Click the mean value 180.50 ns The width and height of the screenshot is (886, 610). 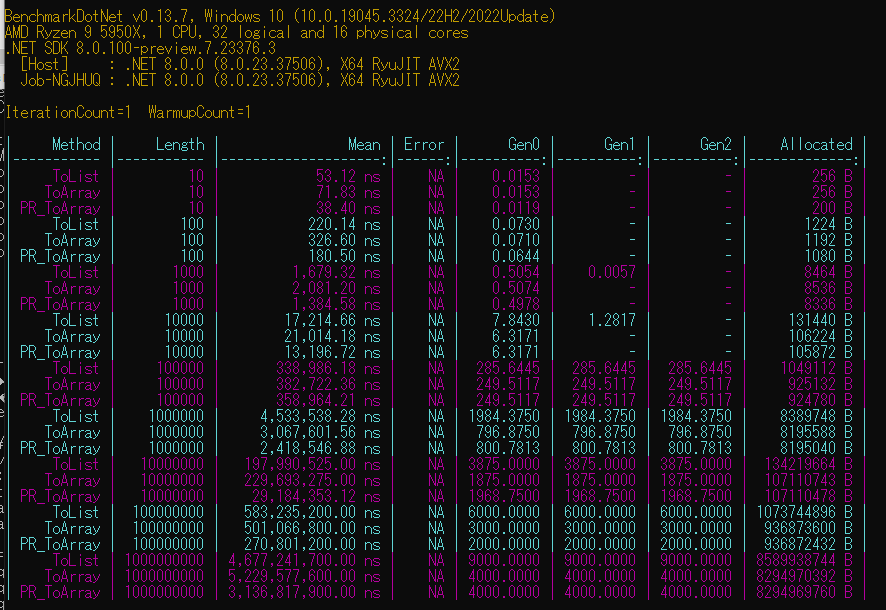(344, 256)
